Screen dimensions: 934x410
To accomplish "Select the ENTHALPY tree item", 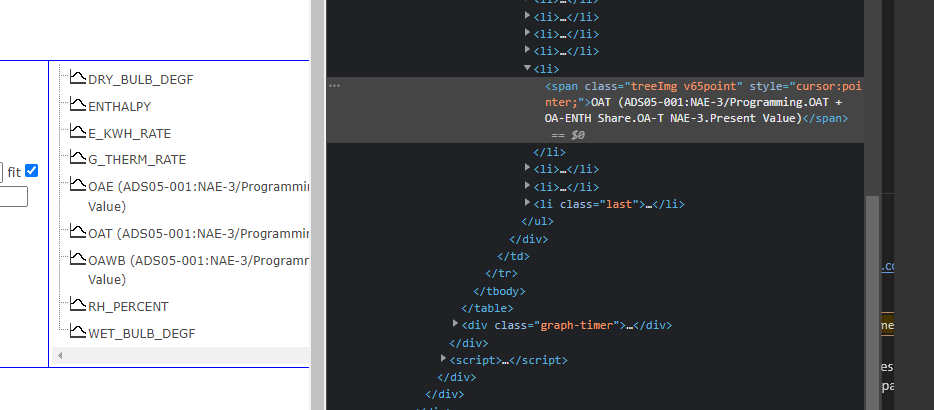I will pyautogui.click(x=120, y=107).
